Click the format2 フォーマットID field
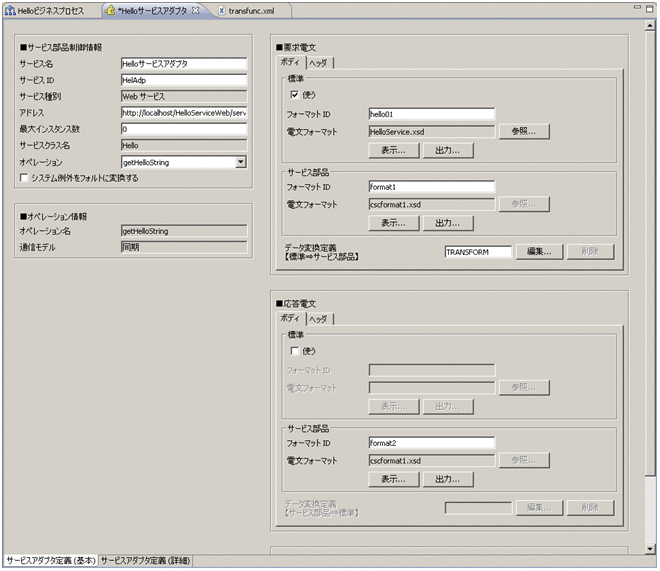This screenshot has width=660, height=571. pyautogui.click(x=431, y=443)
